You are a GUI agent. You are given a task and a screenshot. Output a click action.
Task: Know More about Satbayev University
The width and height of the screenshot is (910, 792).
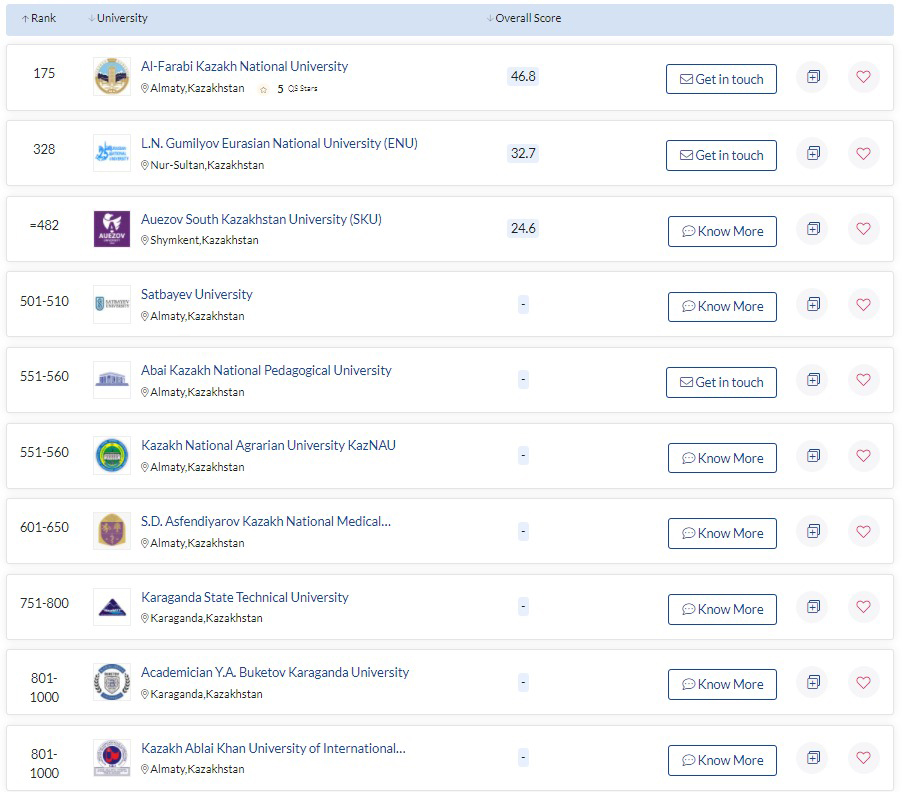pyautogui.click(x=723, y=307)
